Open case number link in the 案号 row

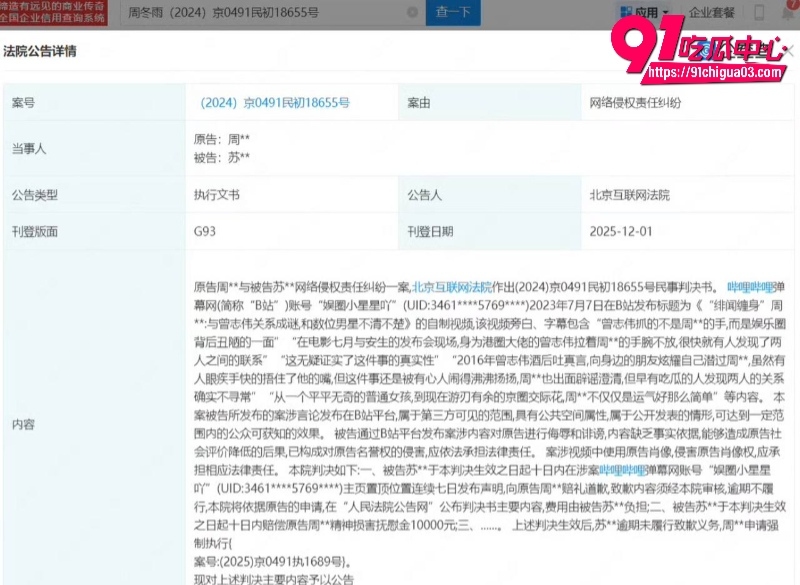point(275,103)
